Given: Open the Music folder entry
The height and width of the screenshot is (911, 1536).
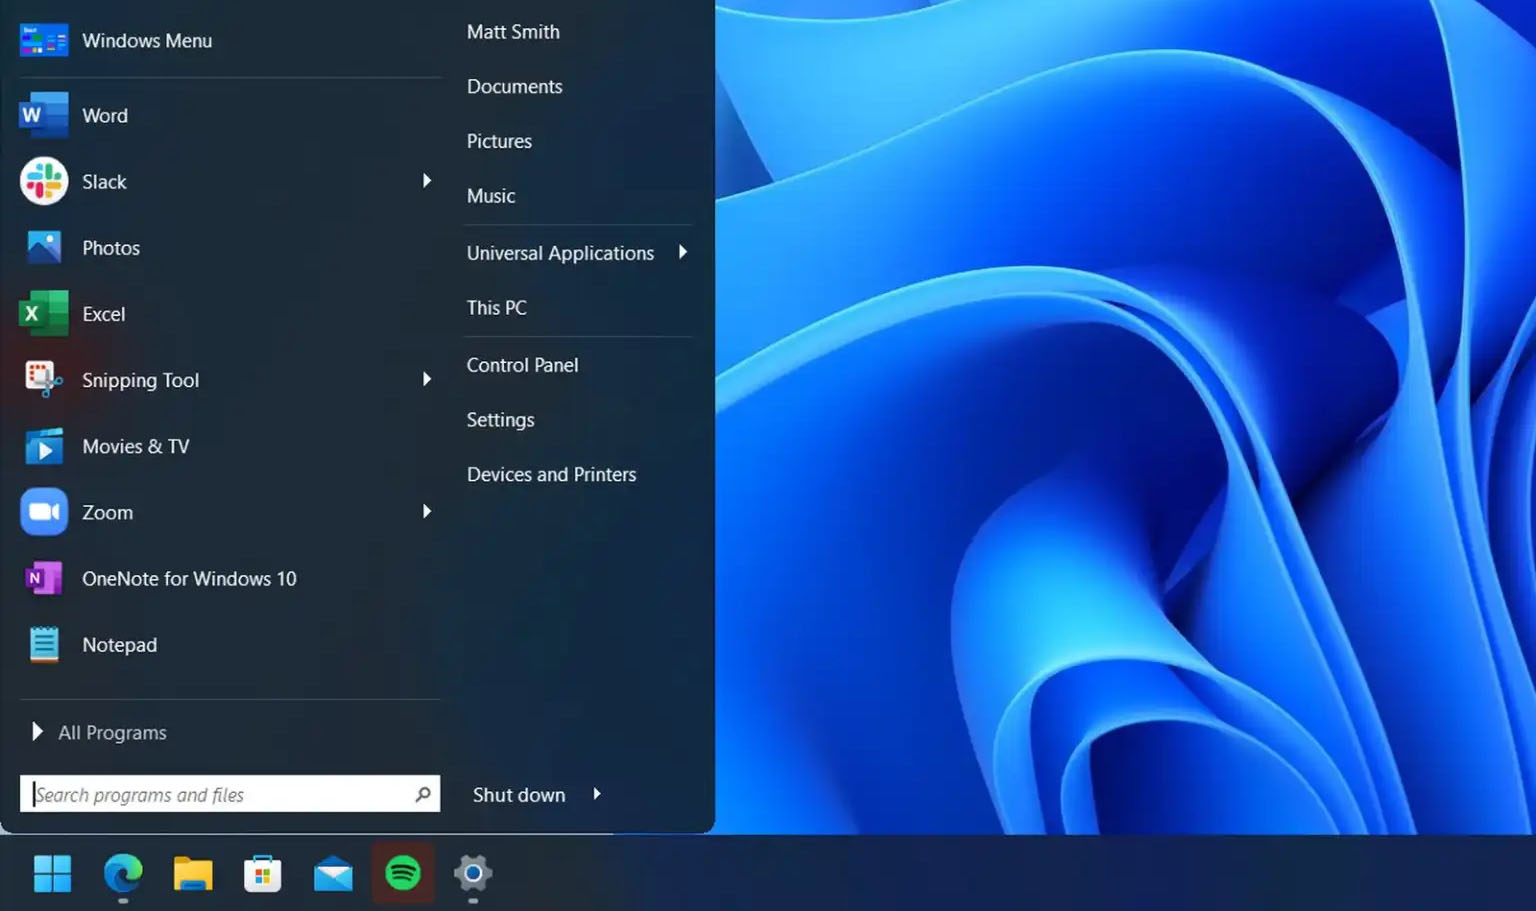Looking at the screenshot, I should pyautogui.click(x=491, y=196).
